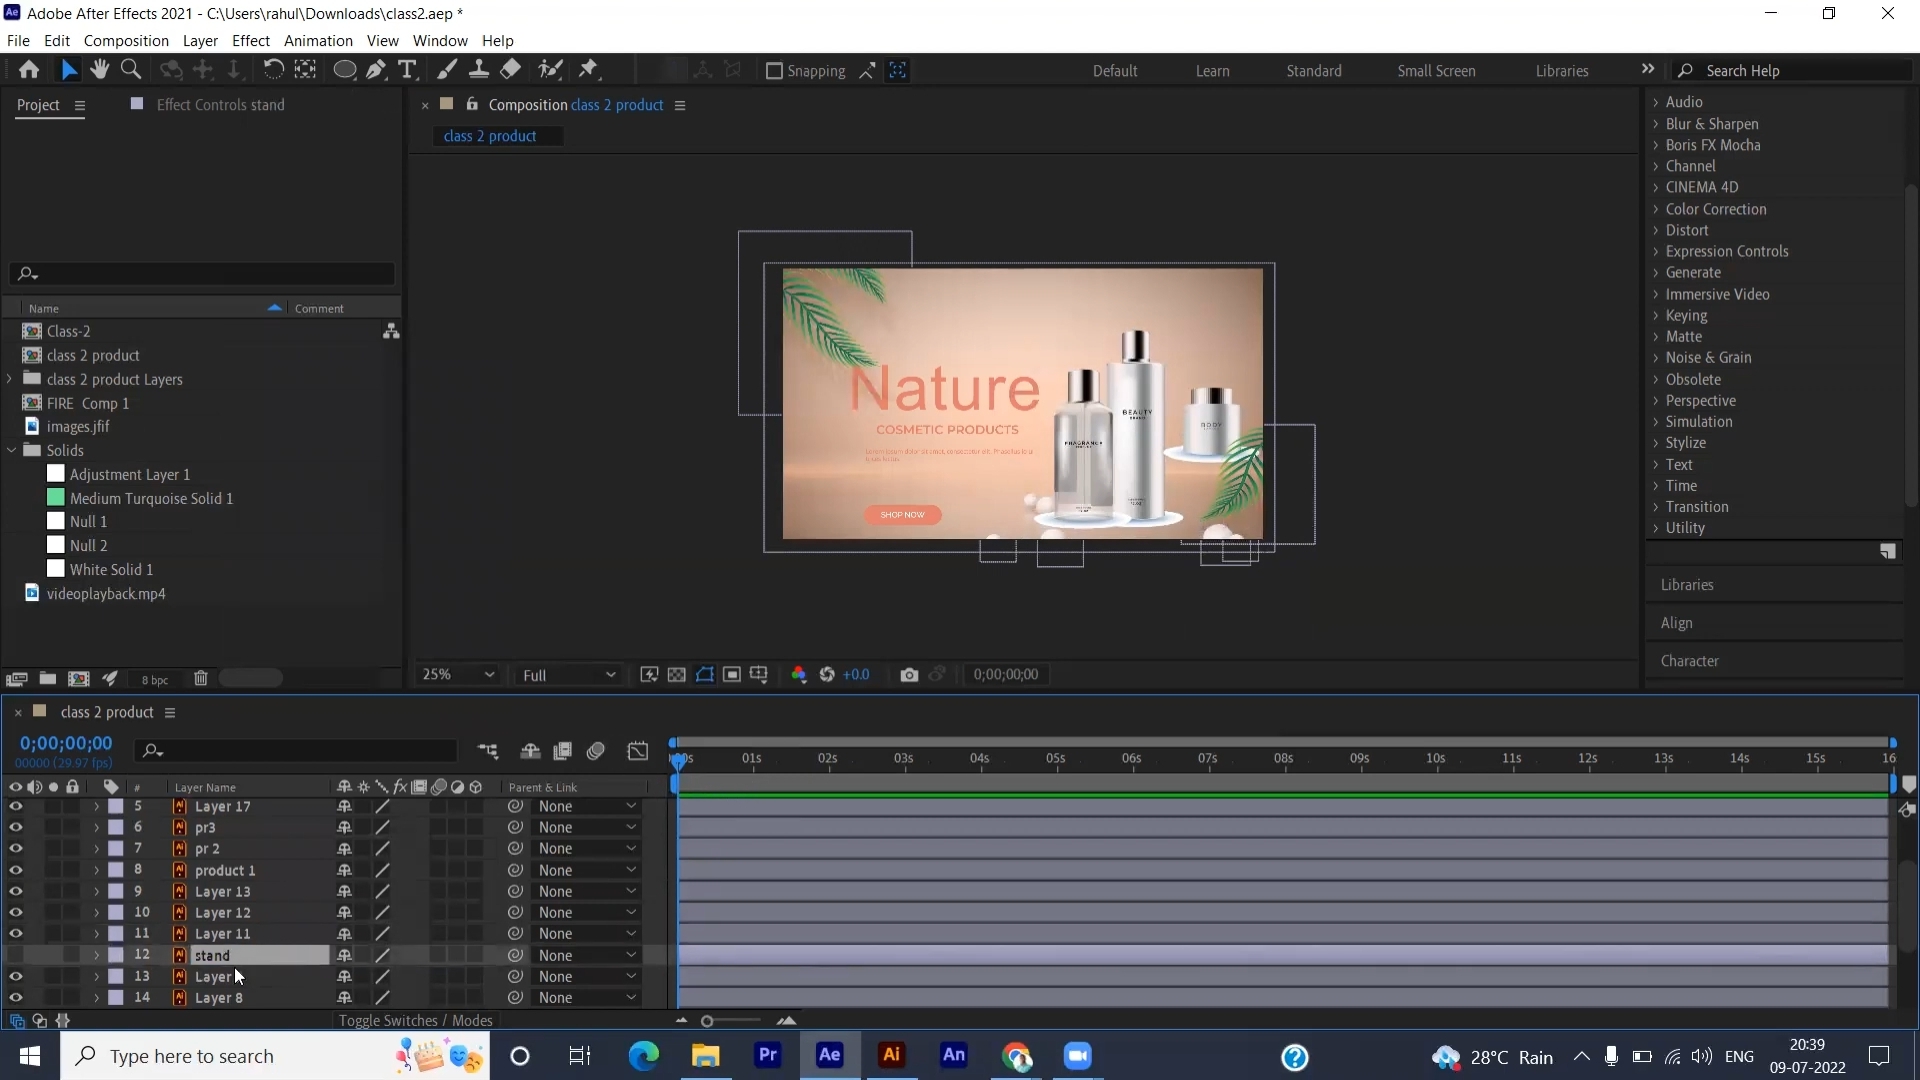This screenshot has width=1920, height=1080.
Task: Switch to the Standard workspace
Action: point(1314,71)
